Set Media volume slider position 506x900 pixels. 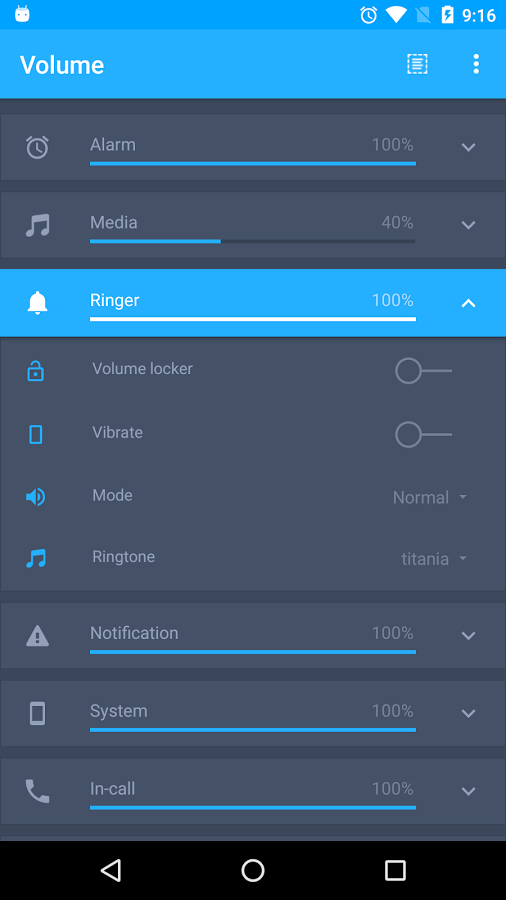click(x=252, y=241)
